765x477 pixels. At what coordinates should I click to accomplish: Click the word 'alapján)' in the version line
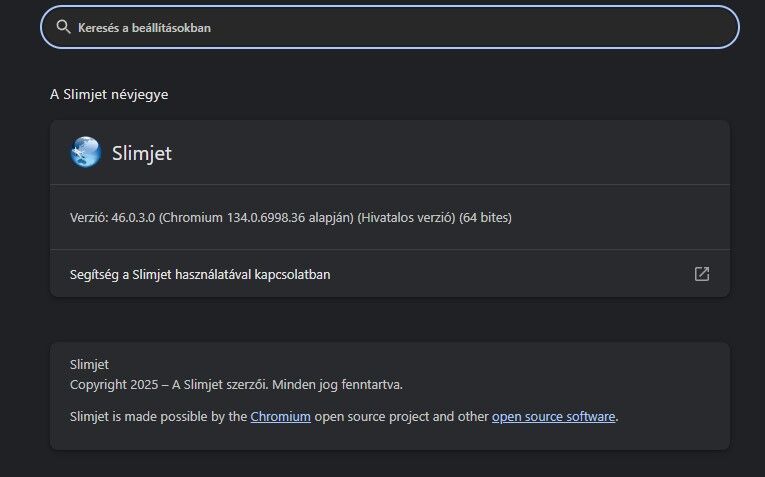click(331, 218)
